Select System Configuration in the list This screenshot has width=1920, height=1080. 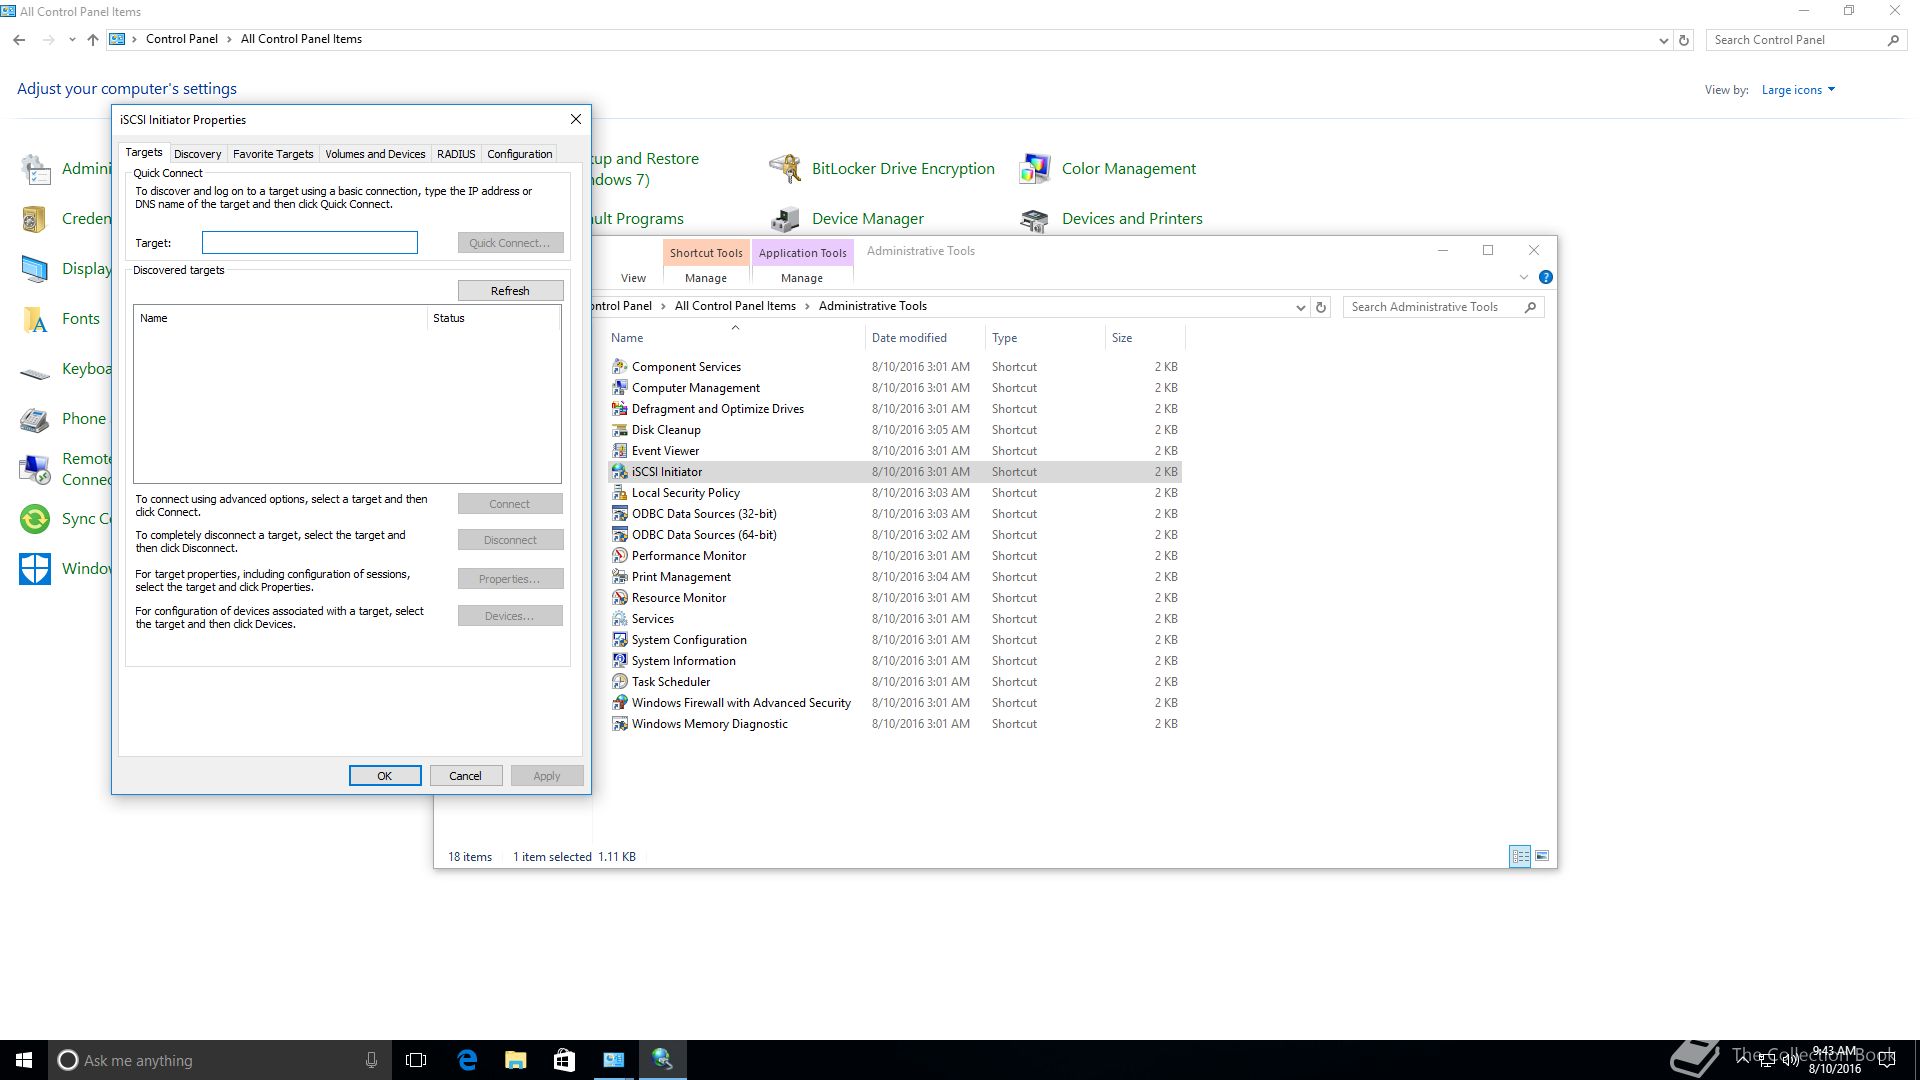689,640
